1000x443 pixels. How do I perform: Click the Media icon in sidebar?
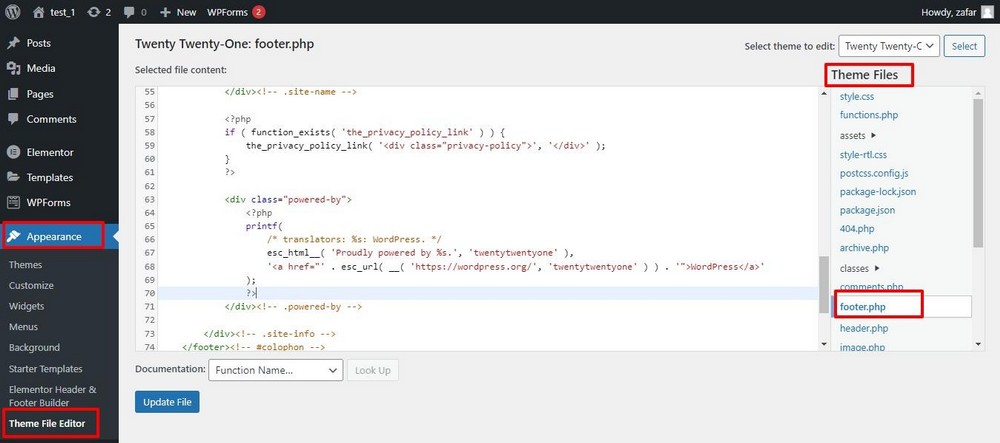14,68
